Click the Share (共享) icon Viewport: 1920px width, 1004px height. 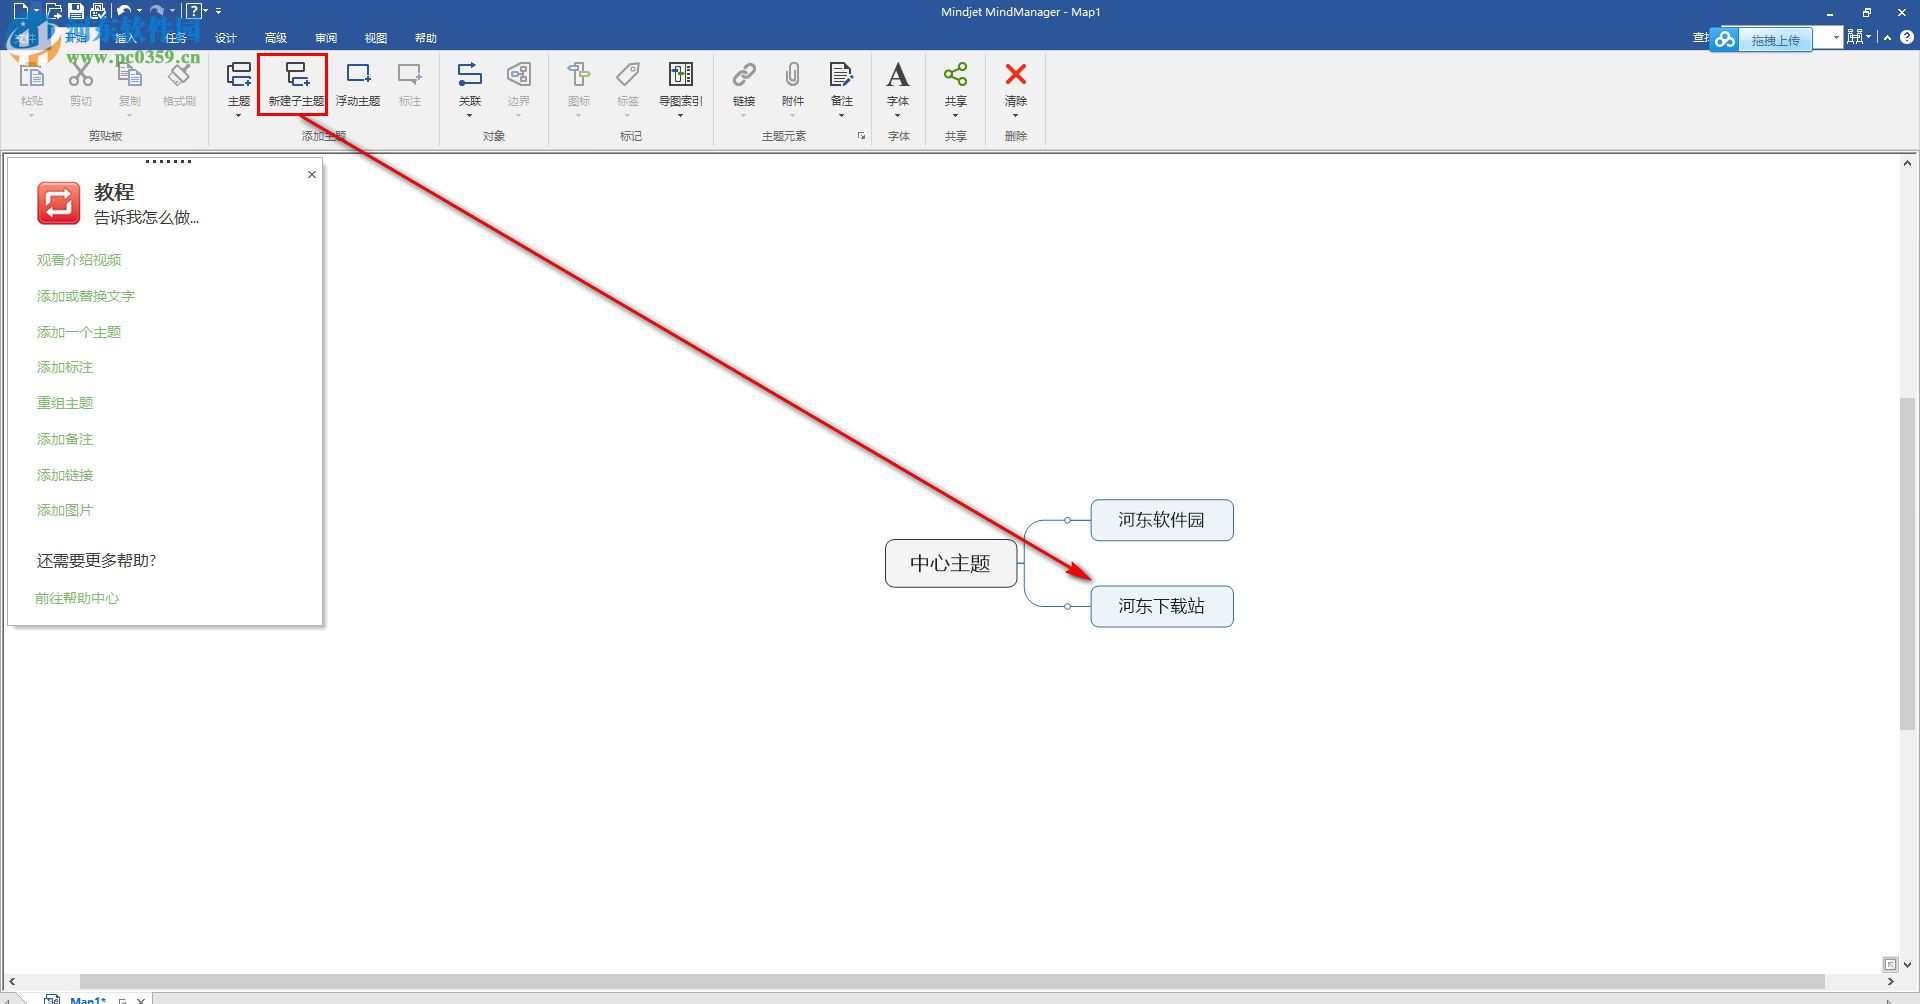click(956, 75)
